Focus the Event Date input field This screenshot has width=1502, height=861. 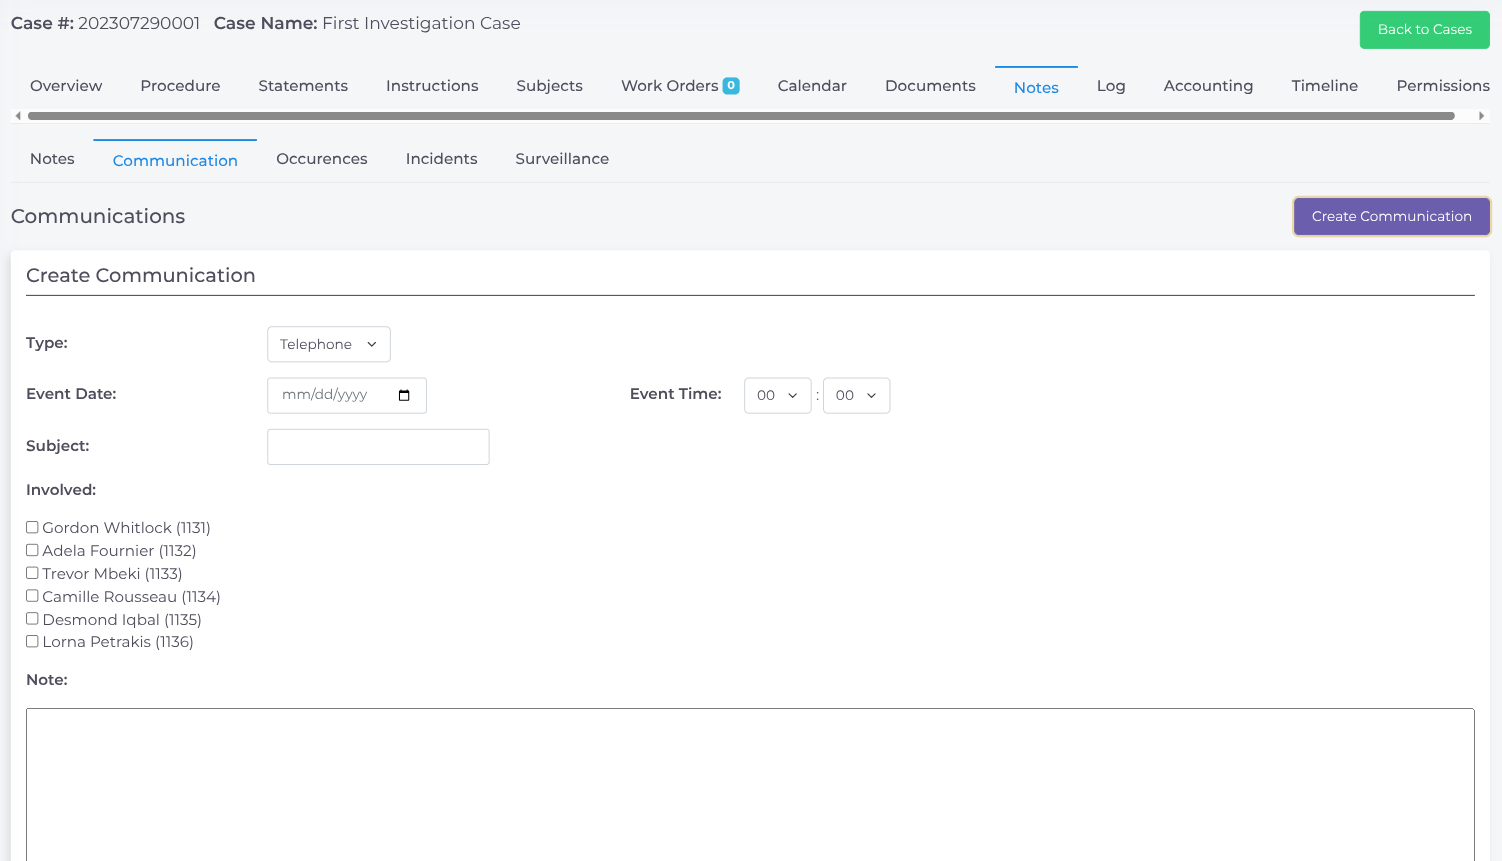[347, 395]
